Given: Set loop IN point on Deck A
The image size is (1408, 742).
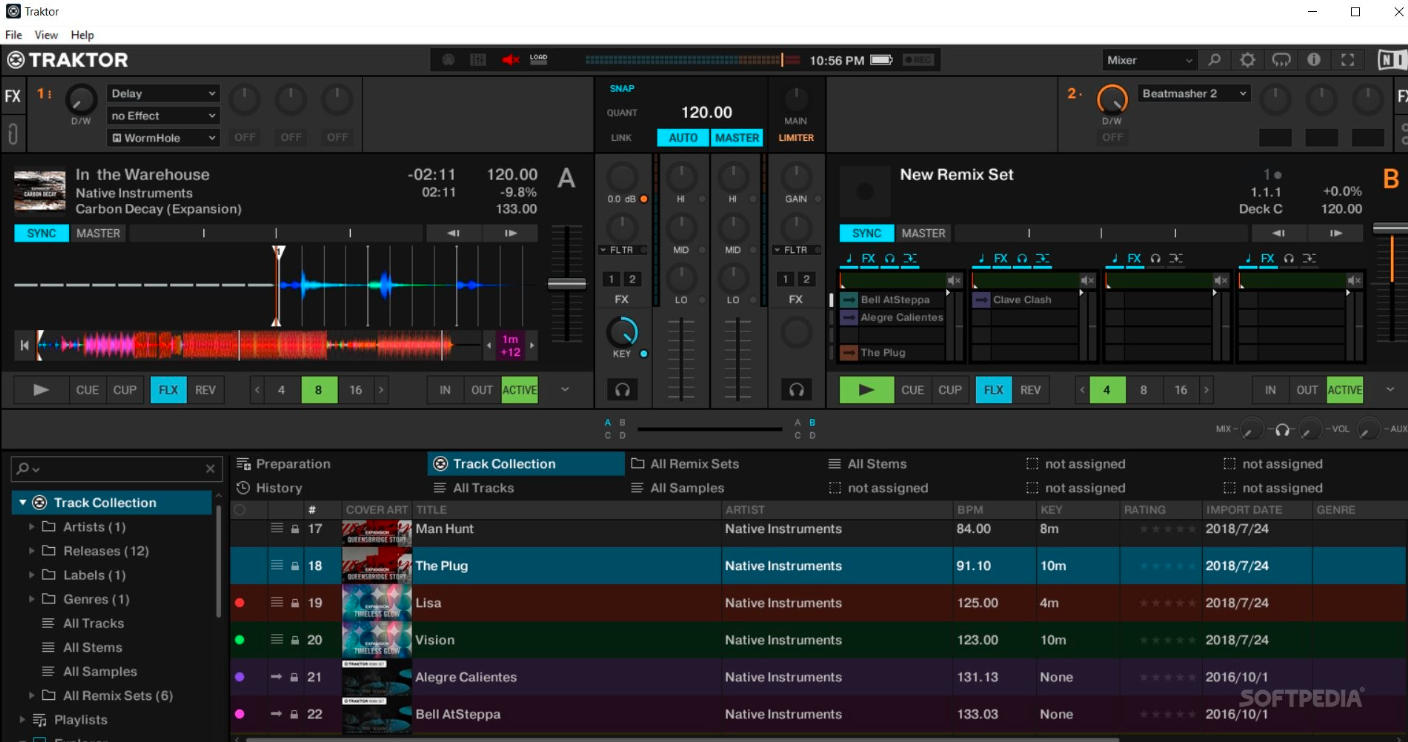Looking at the screenshot, I should click(445, 390).
